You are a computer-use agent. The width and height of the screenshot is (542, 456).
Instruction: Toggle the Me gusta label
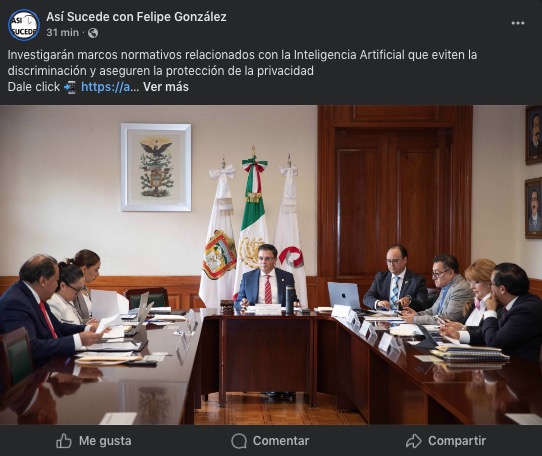click(x=105, y=441)
